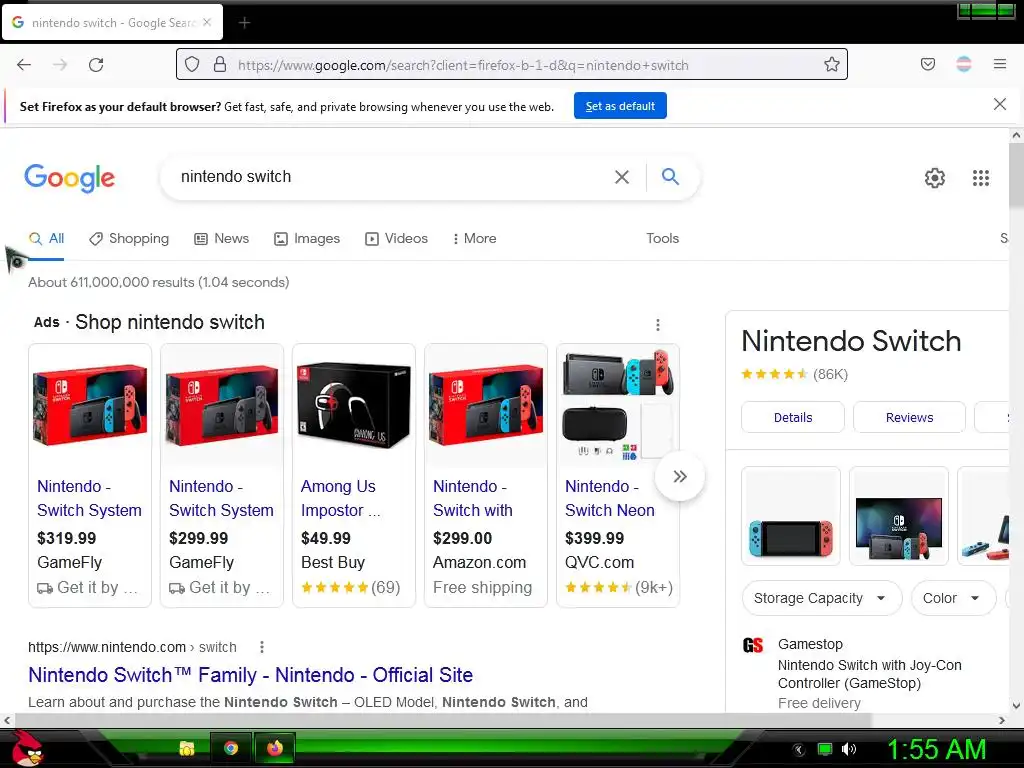Image resolution: width=1024 pixels, height=768 pixels.
Task: Click the browser forward arrow
Action: 60,65
